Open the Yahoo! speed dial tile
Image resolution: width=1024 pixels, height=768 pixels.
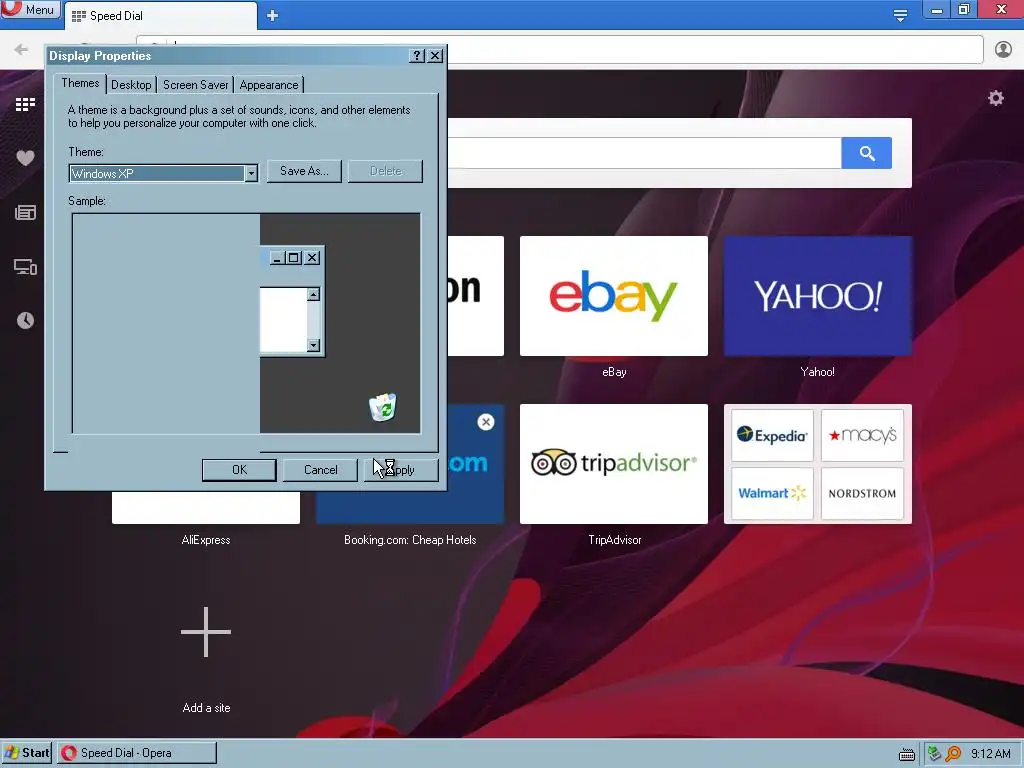pyautogui.click(x=818, y=296)
